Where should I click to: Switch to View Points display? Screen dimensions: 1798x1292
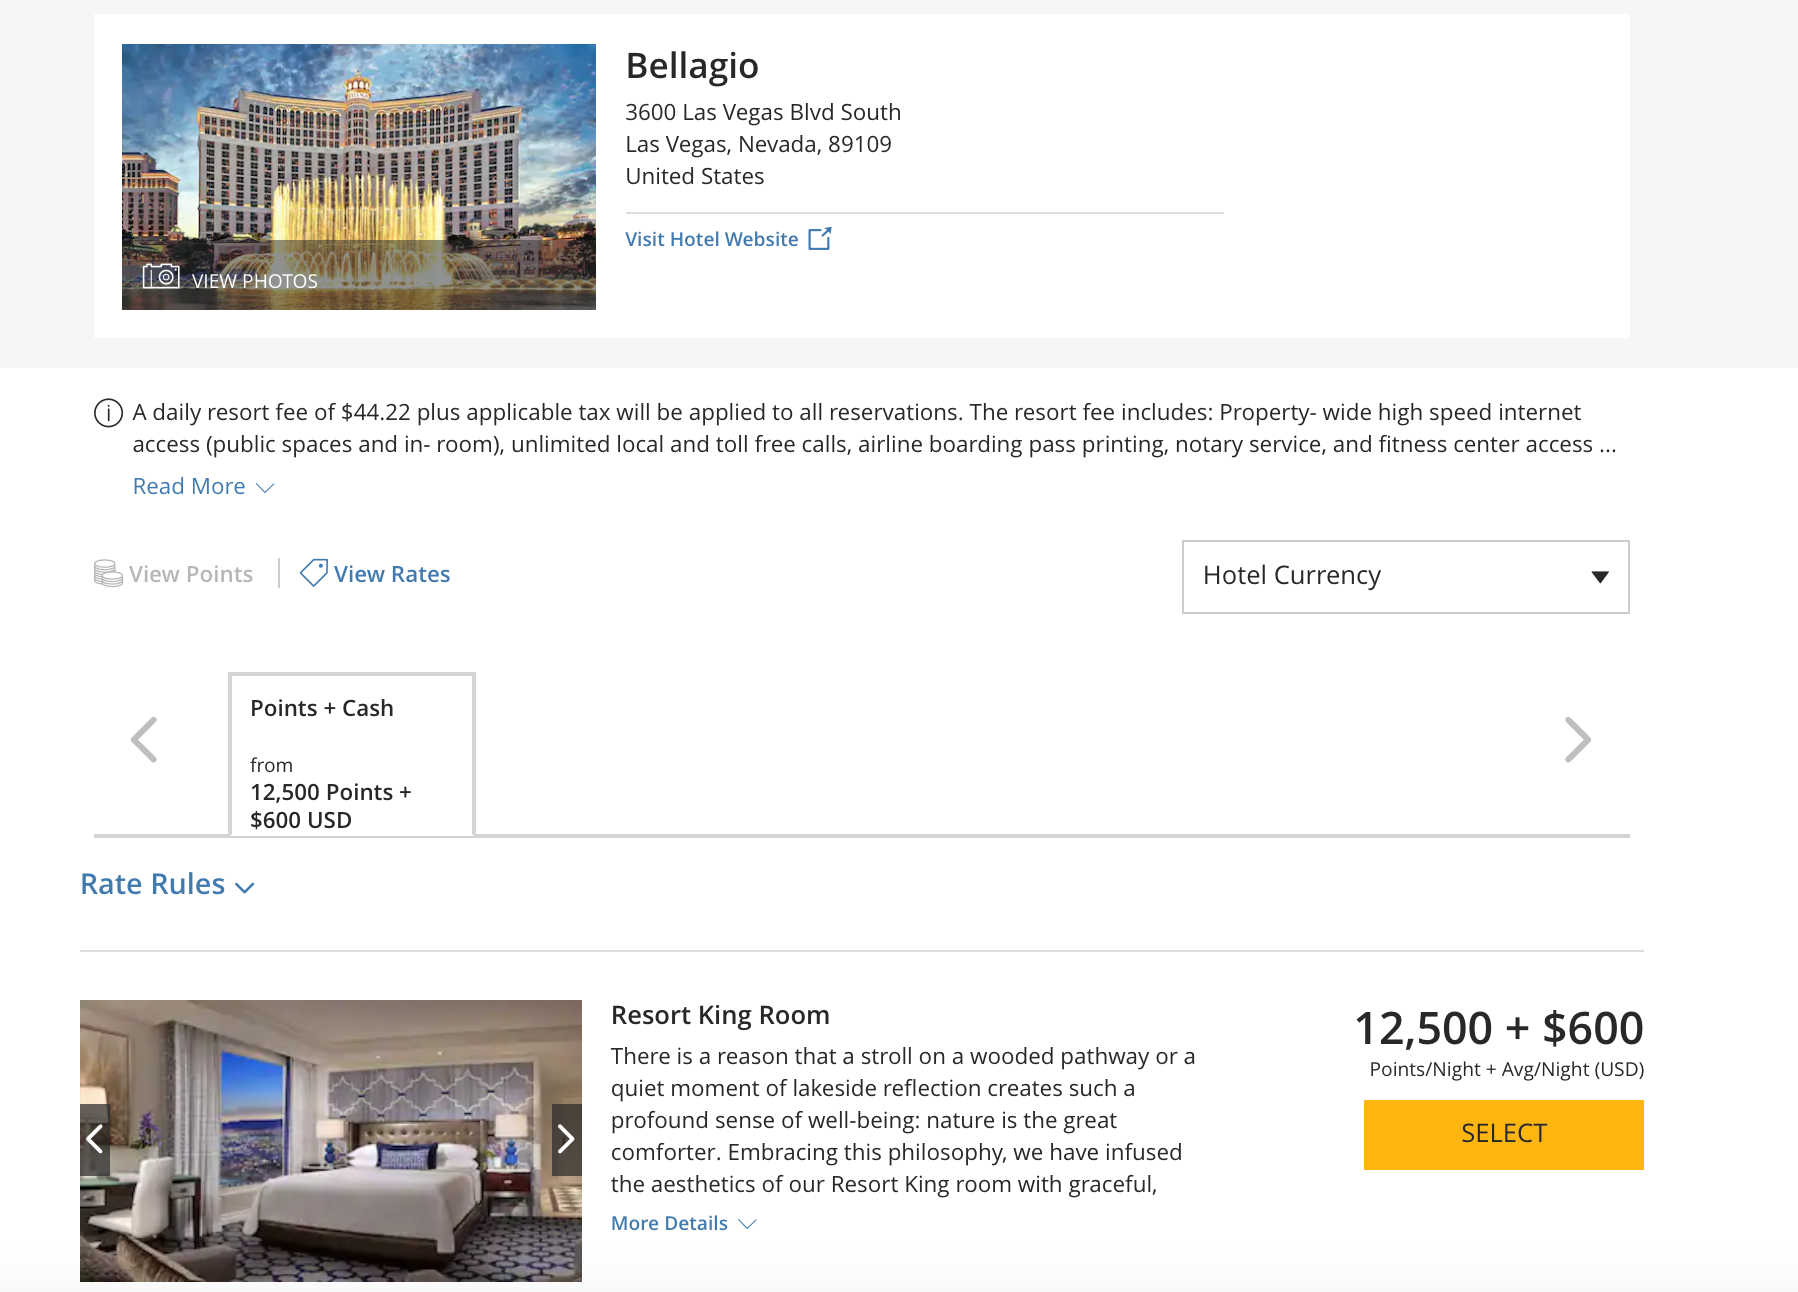click(190, 574)
